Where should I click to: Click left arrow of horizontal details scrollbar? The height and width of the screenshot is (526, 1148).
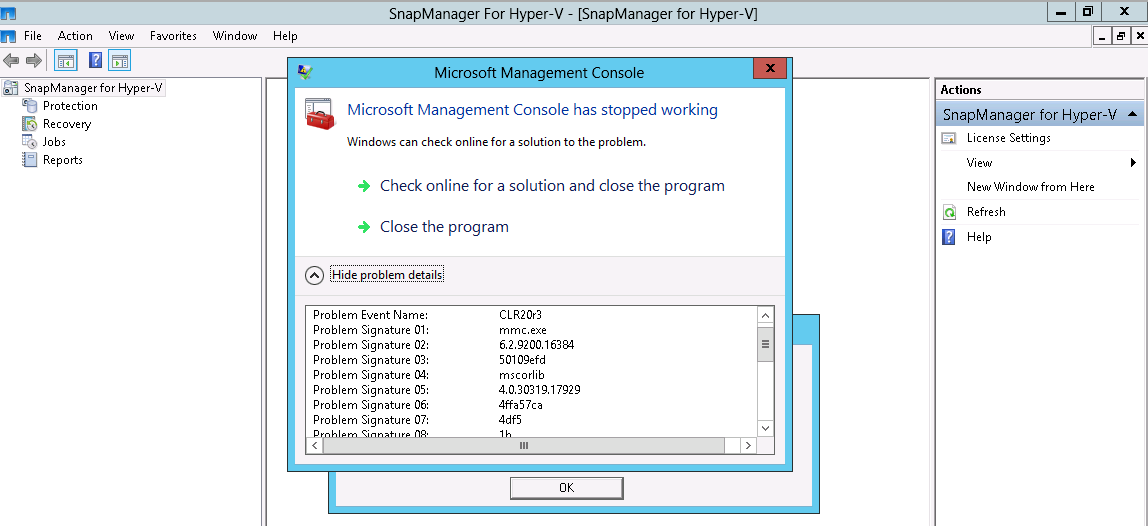[315, 445]
